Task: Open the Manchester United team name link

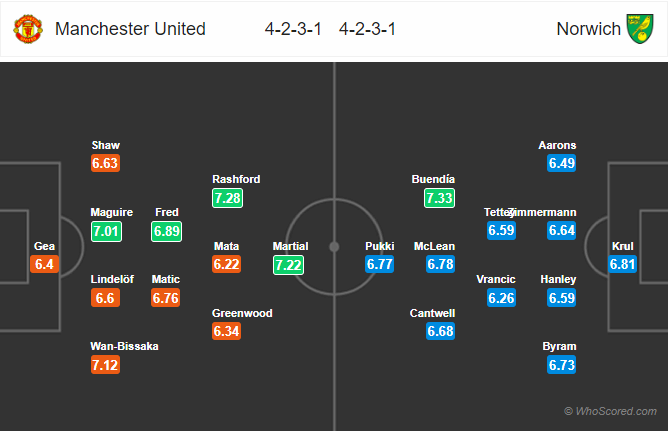Action: pos(130,29)
